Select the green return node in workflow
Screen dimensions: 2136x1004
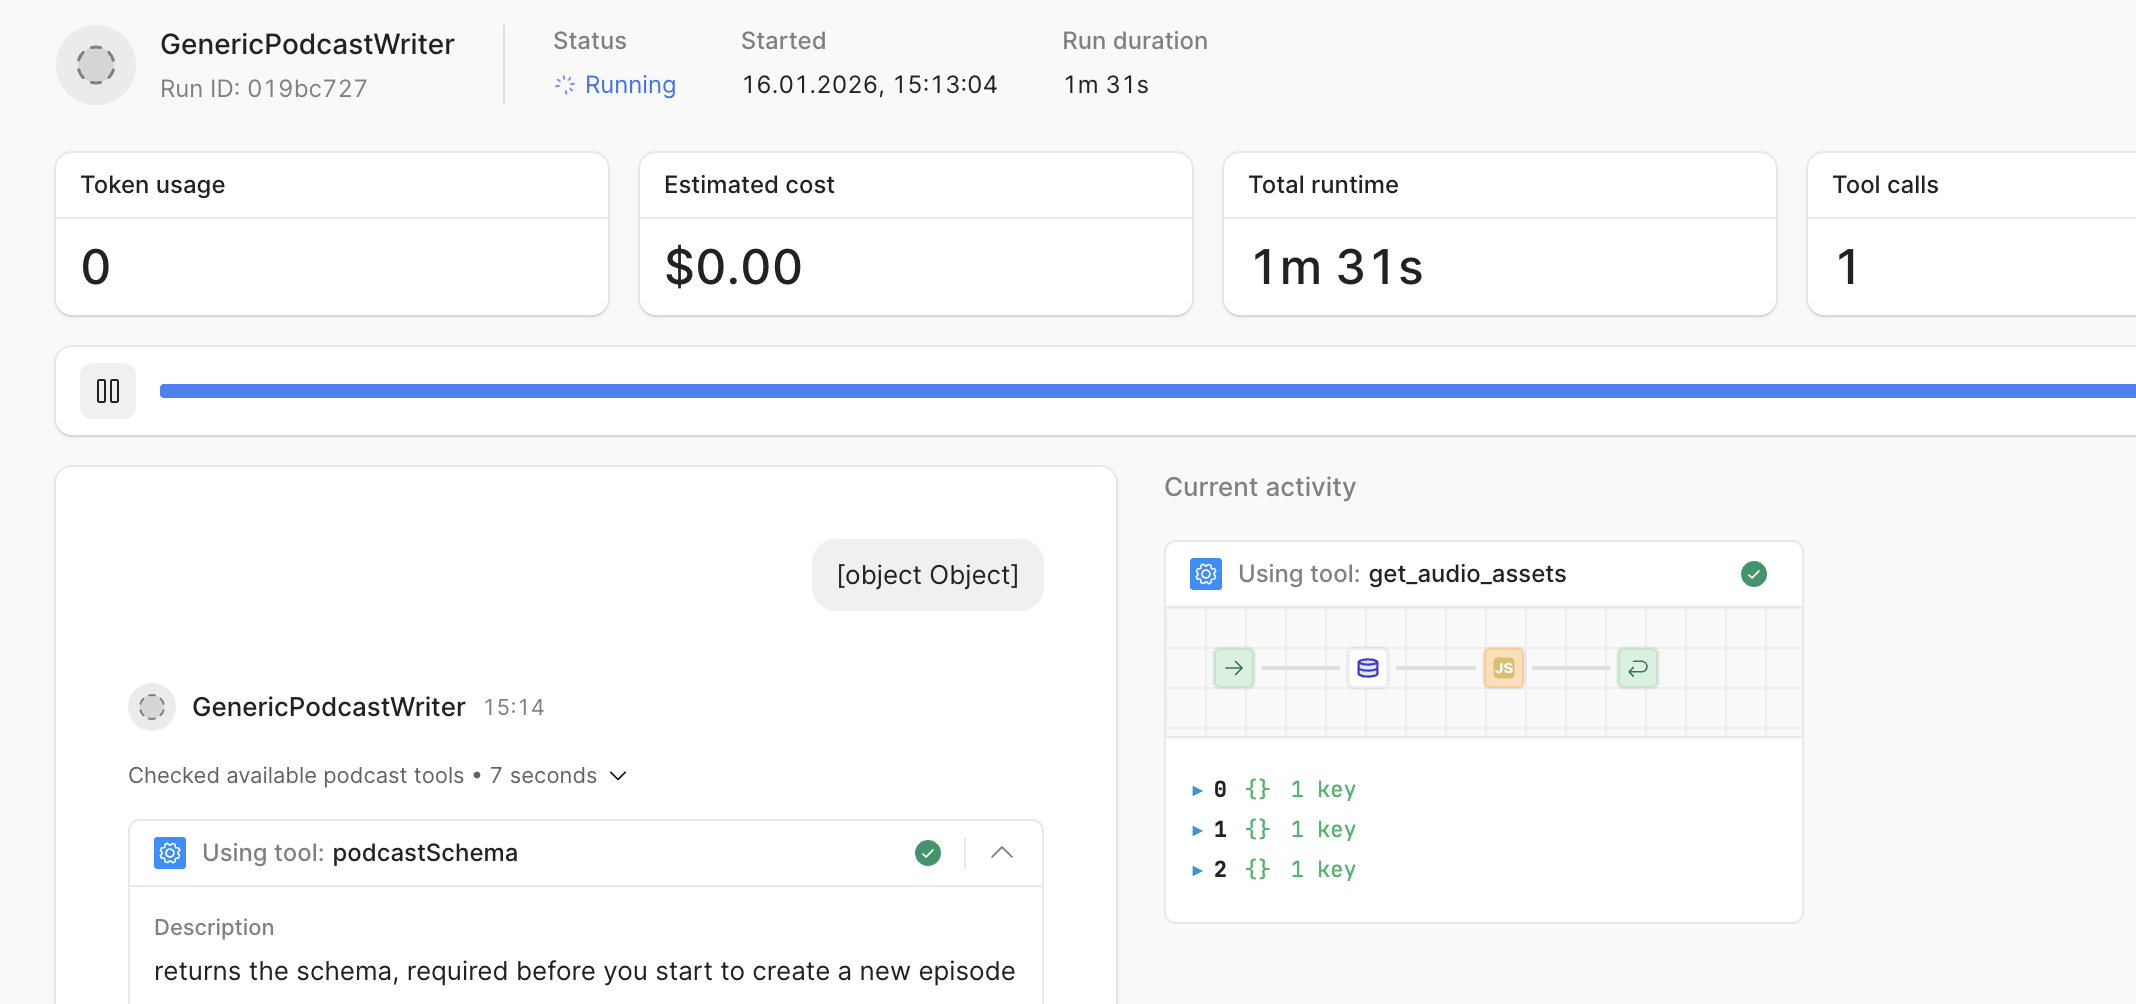click(1638, 668)
